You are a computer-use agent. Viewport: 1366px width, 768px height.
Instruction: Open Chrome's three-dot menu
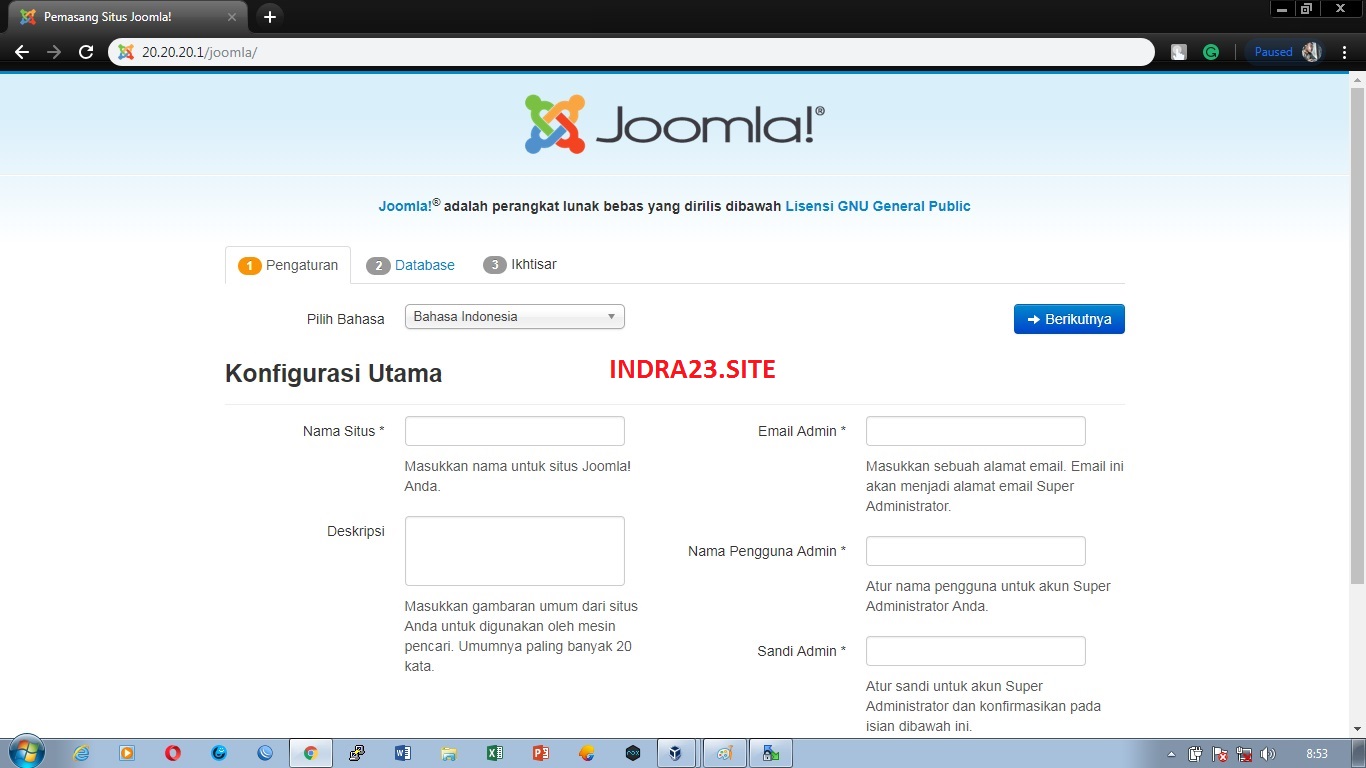[1345, 52]
